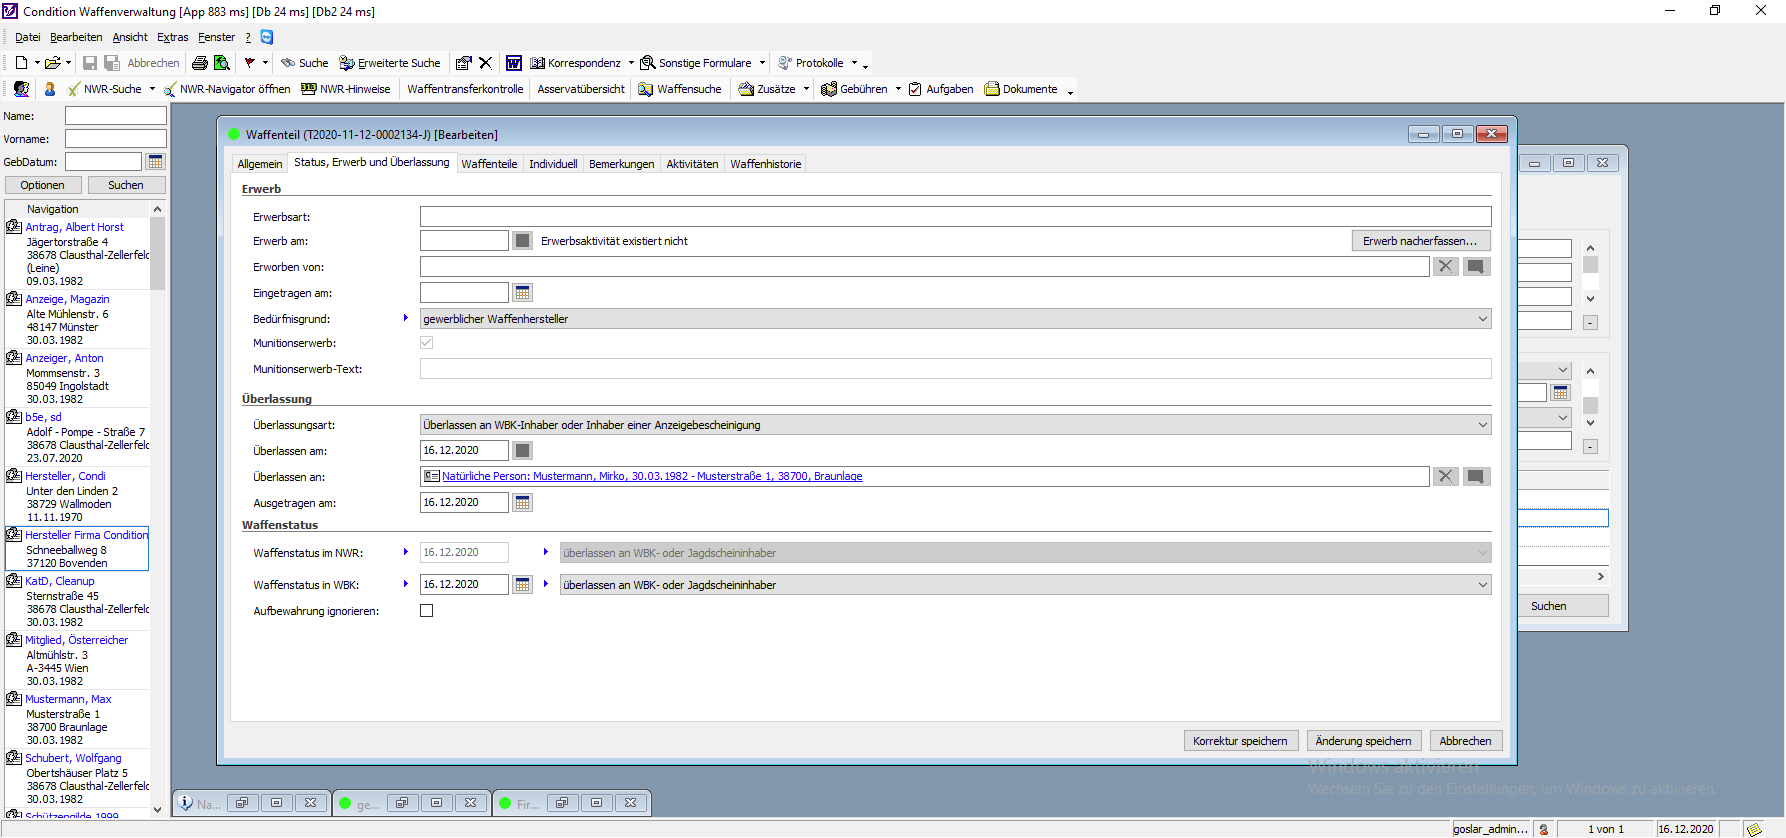Open calendar picker next to Ausgetragen am
This screenshot has height=838, width=1786.
522,503
